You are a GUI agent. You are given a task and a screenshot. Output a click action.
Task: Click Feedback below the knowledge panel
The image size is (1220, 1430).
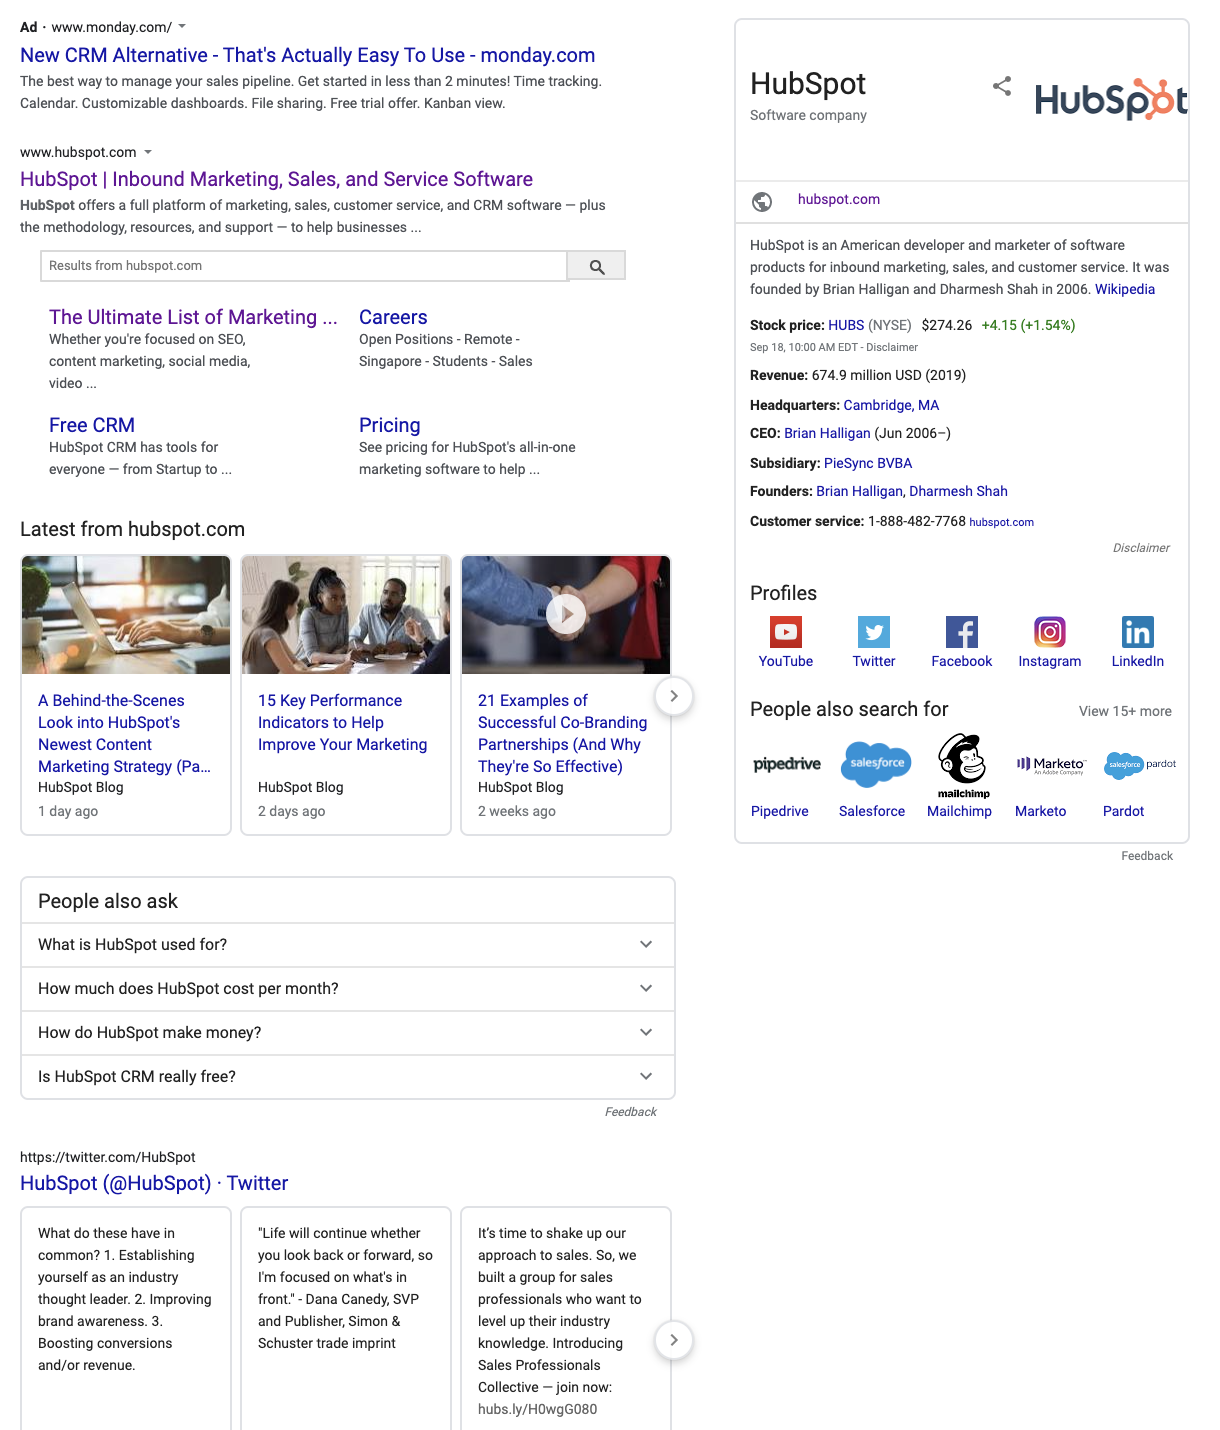pos(1147,856)
